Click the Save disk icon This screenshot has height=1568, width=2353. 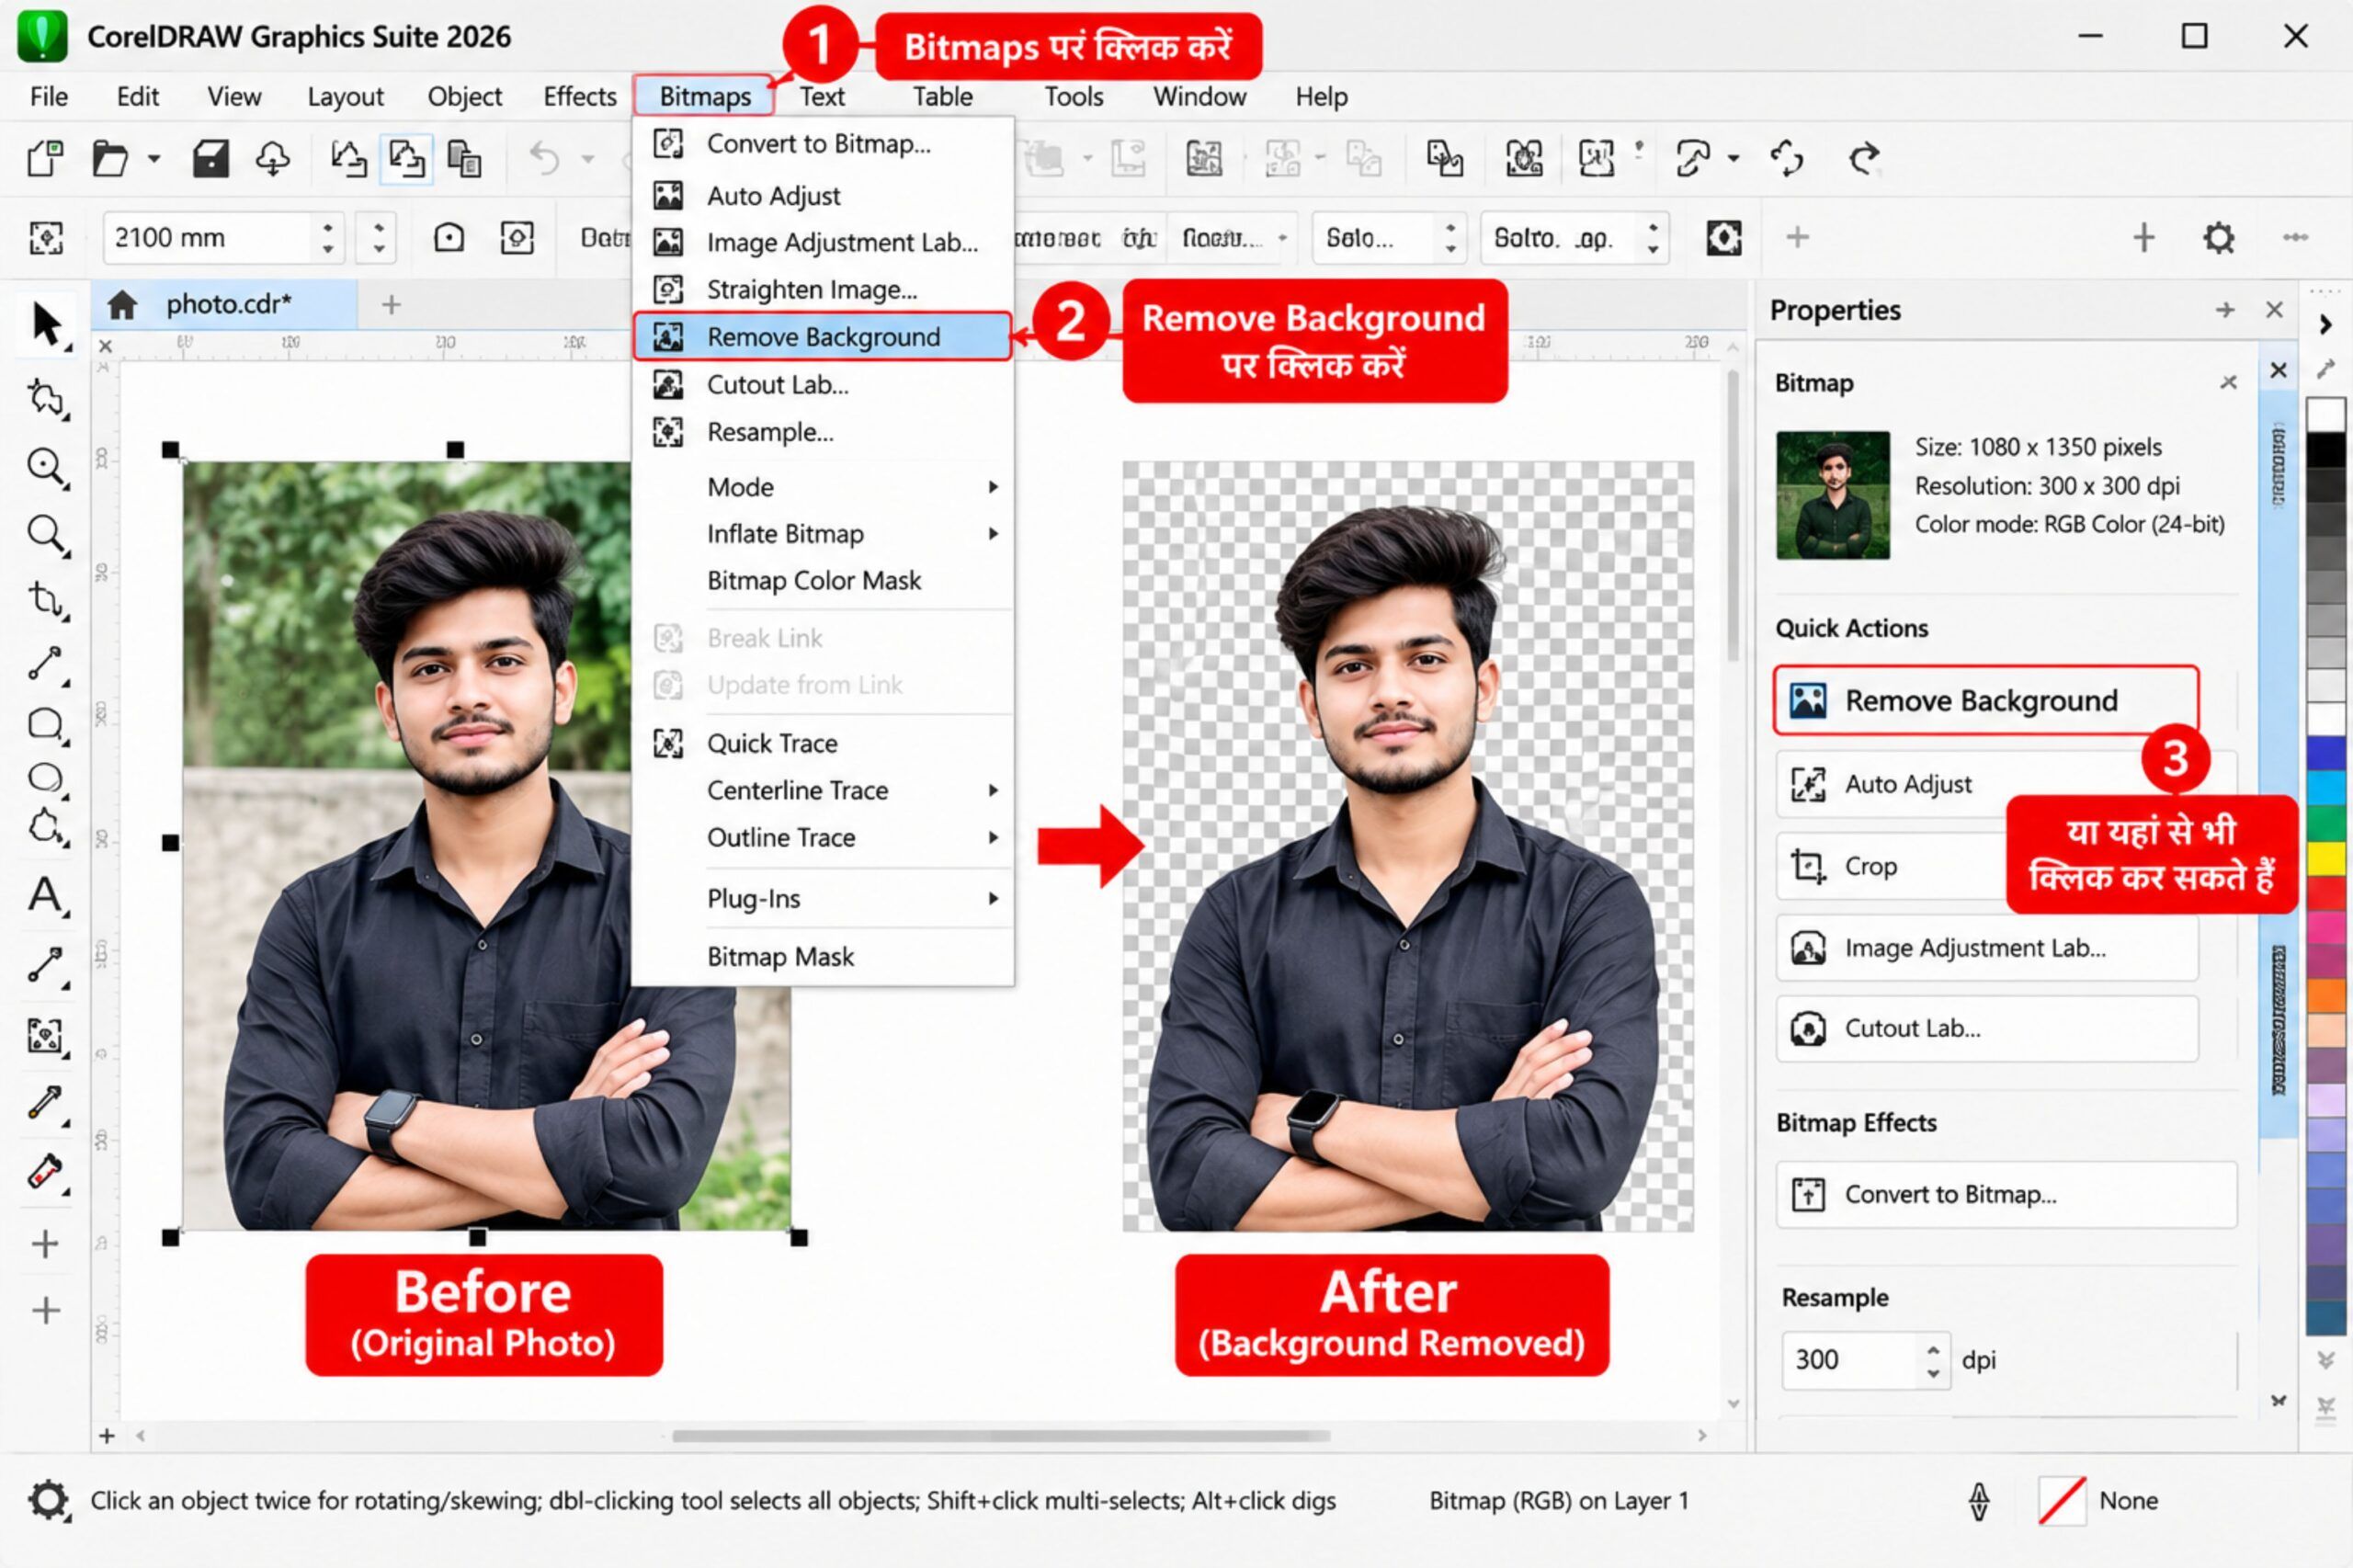tap(210, 158)
